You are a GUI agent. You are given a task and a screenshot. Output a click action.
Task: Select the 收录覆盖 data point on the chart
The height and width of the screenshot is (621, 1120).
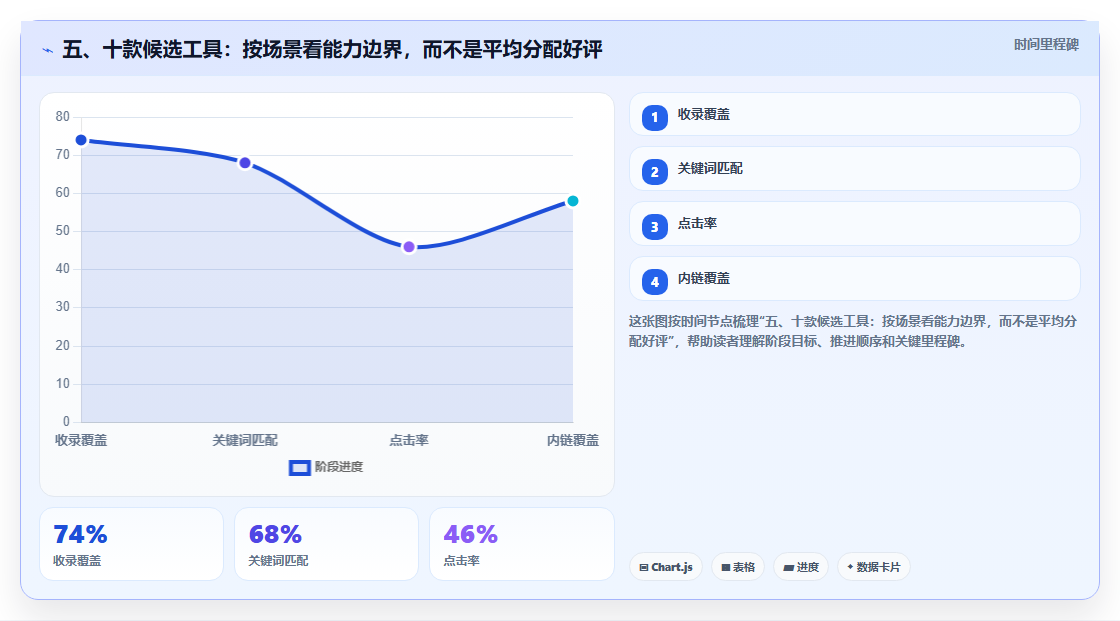81,140
